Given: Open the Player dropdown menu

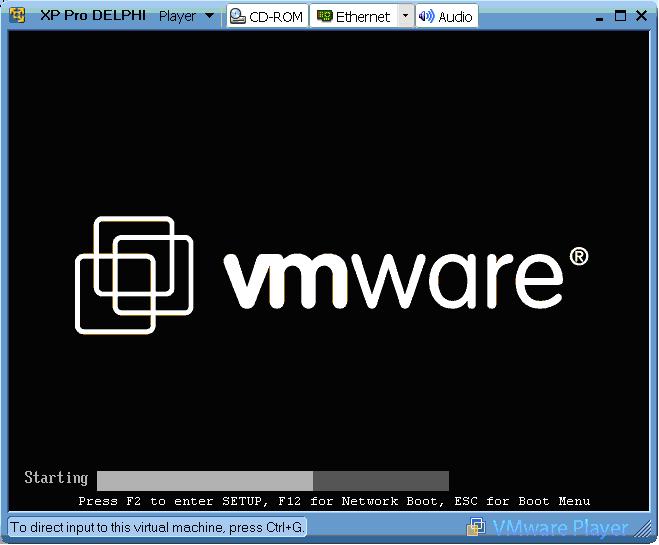Looking at the screenshot, I should (186, 16).
